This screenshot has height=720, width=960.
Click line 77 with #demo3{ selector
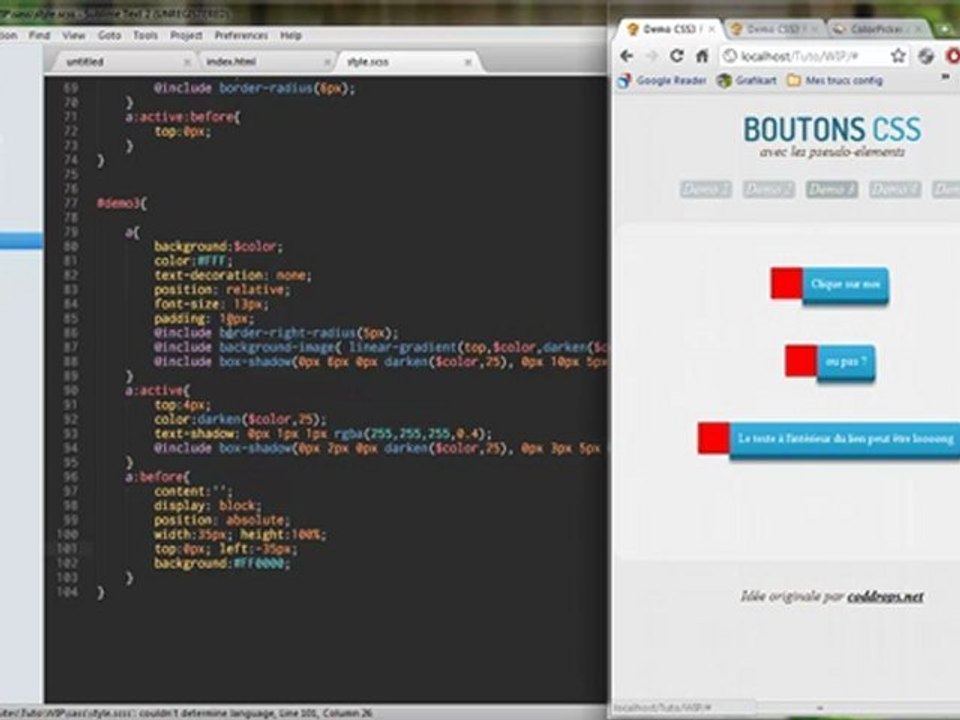tap(122, 203)
